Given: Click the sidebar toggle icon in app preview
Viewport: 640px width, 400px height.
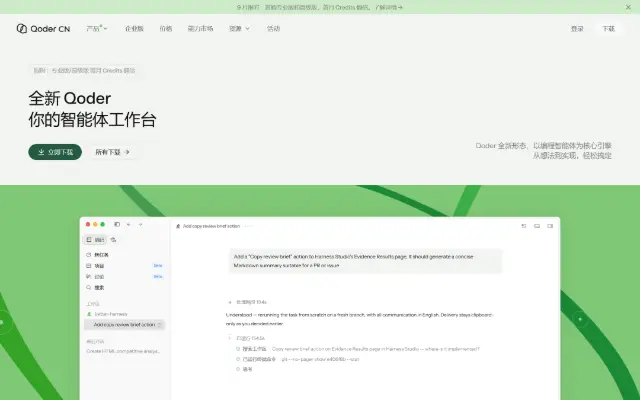Looking at the screenshot, I should 117,224.
